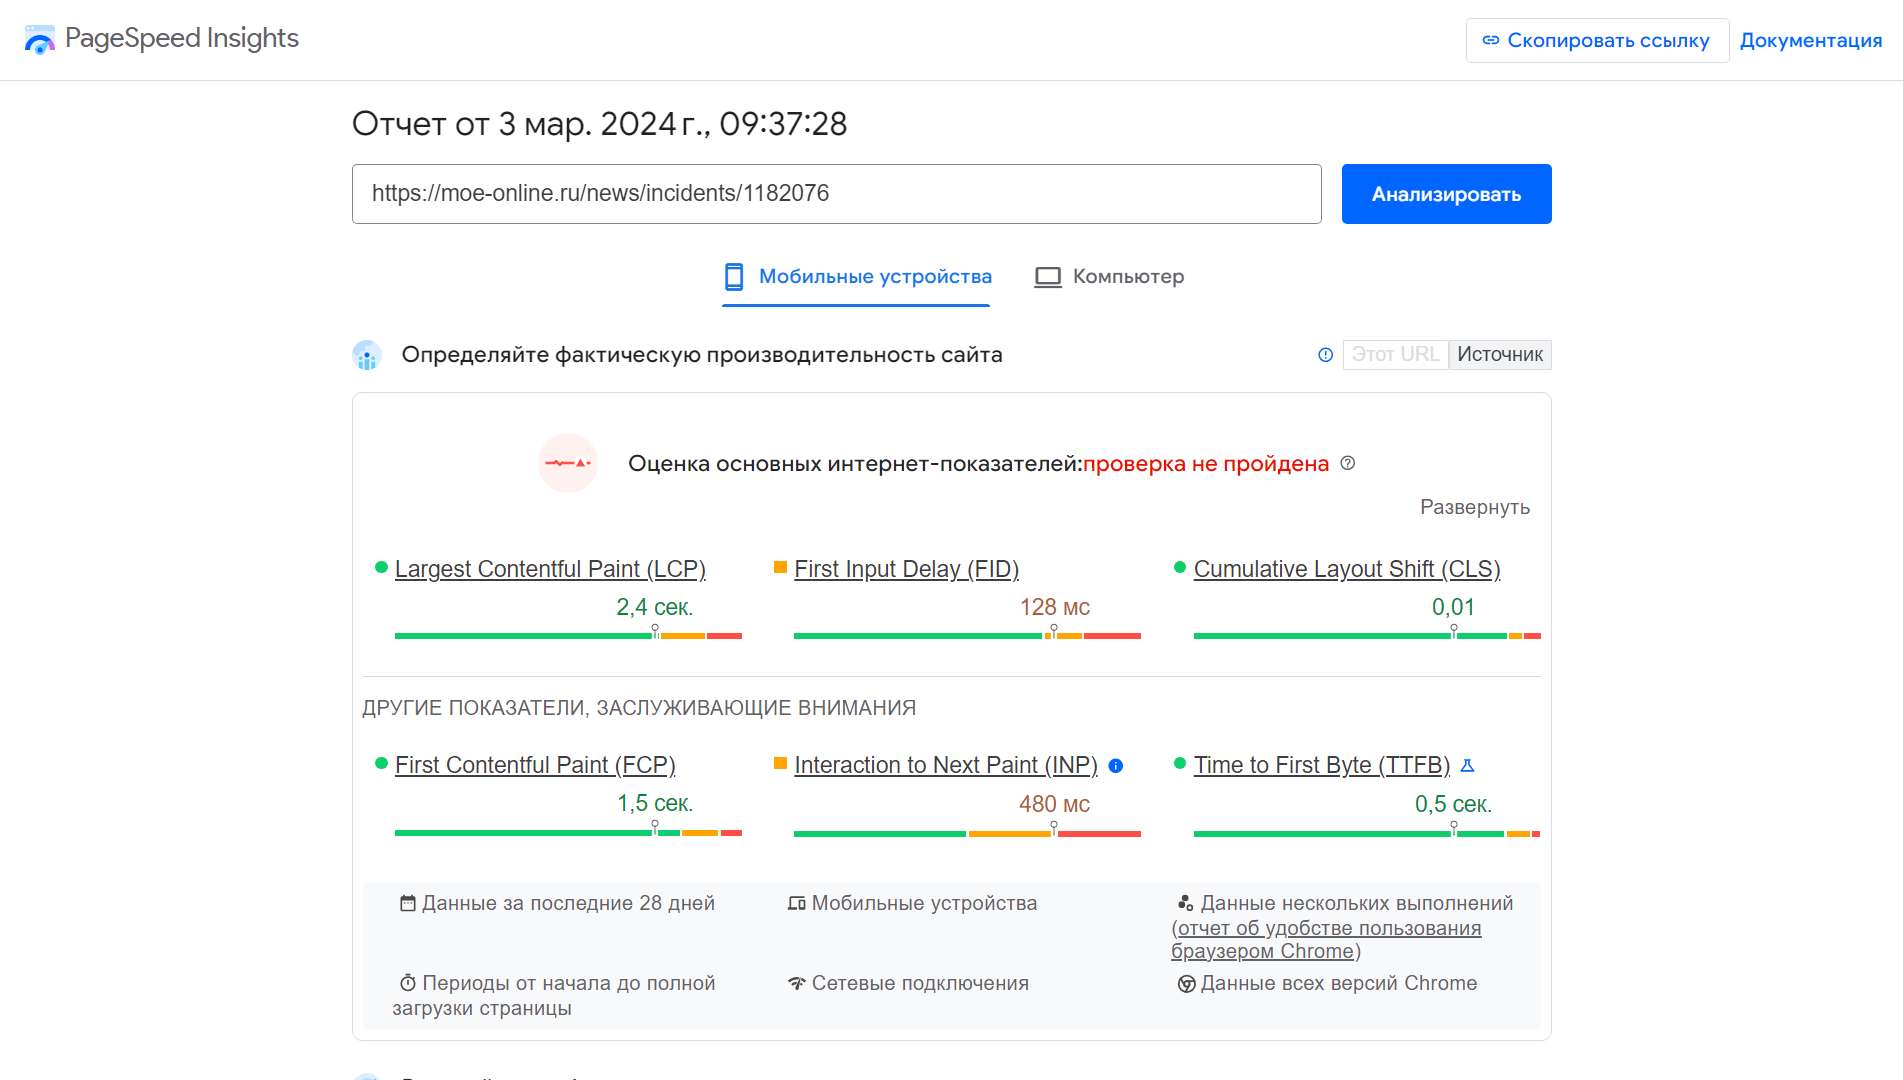Click the LCP distribution bar
This screenshot has height=1080, width=1903.
568,636
